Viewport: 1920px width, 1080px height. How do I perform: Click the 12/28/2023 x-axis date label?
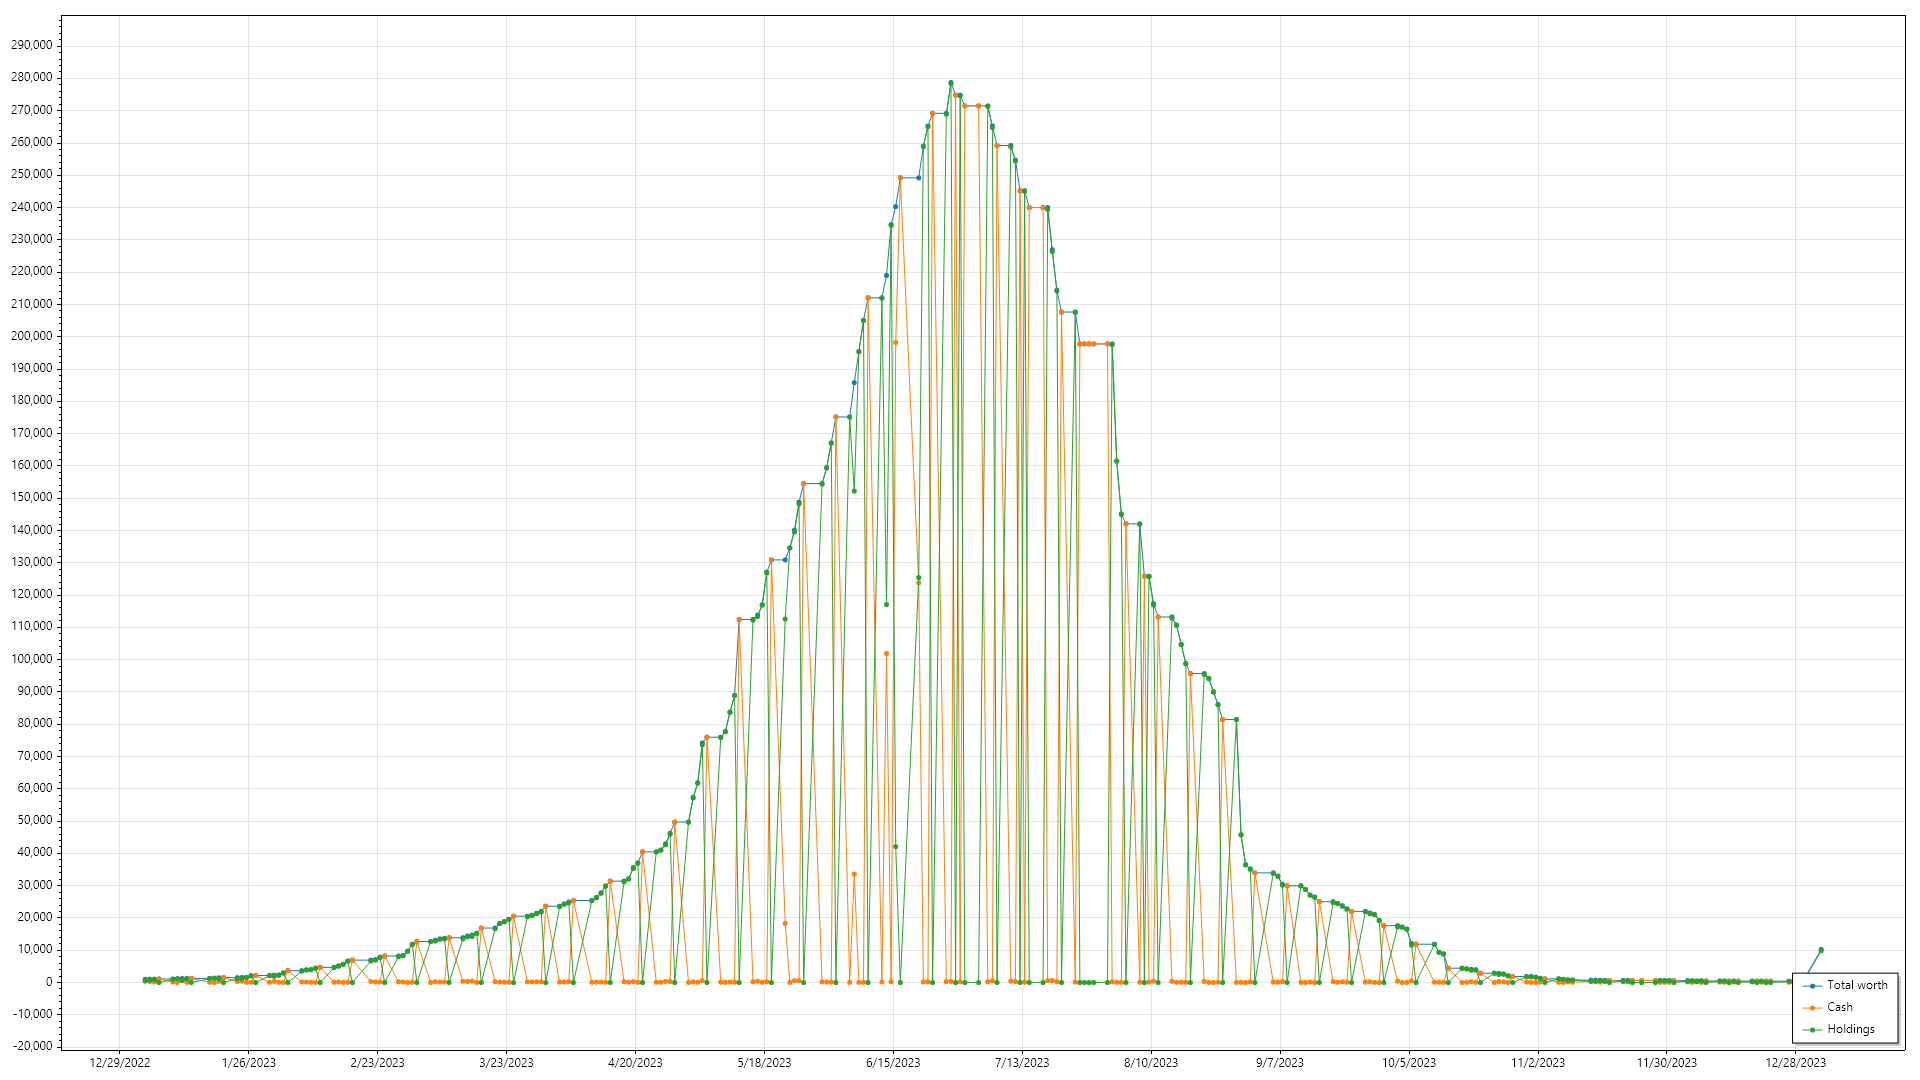1795,1063
